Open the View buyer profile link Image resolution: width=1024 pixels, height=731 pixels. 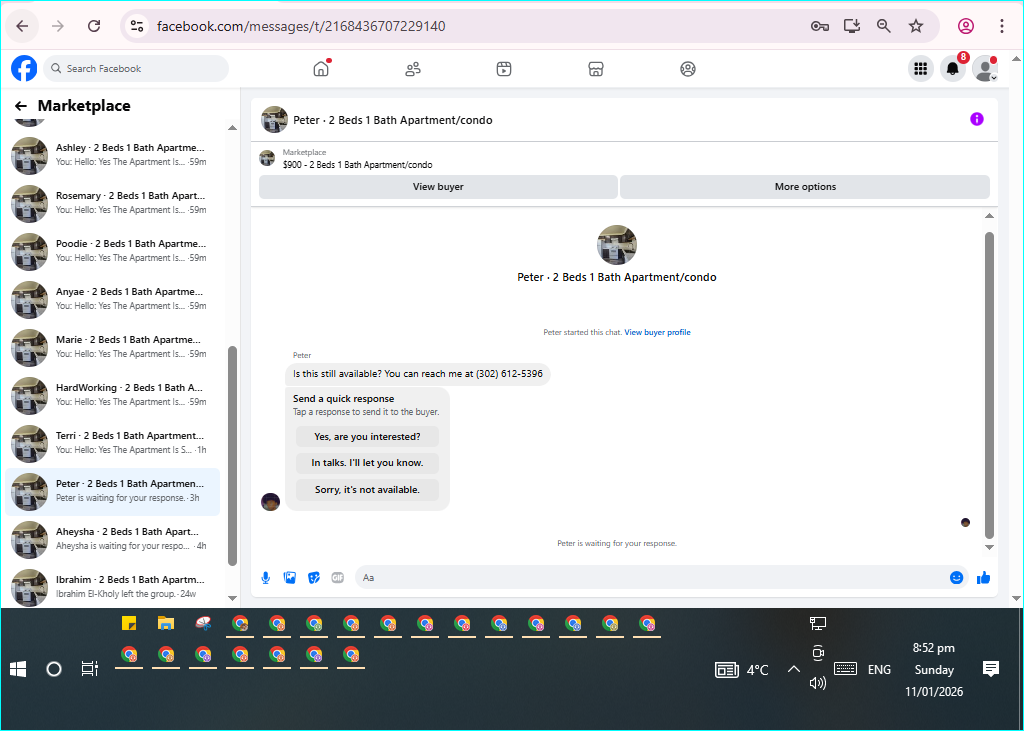point(657,332)
